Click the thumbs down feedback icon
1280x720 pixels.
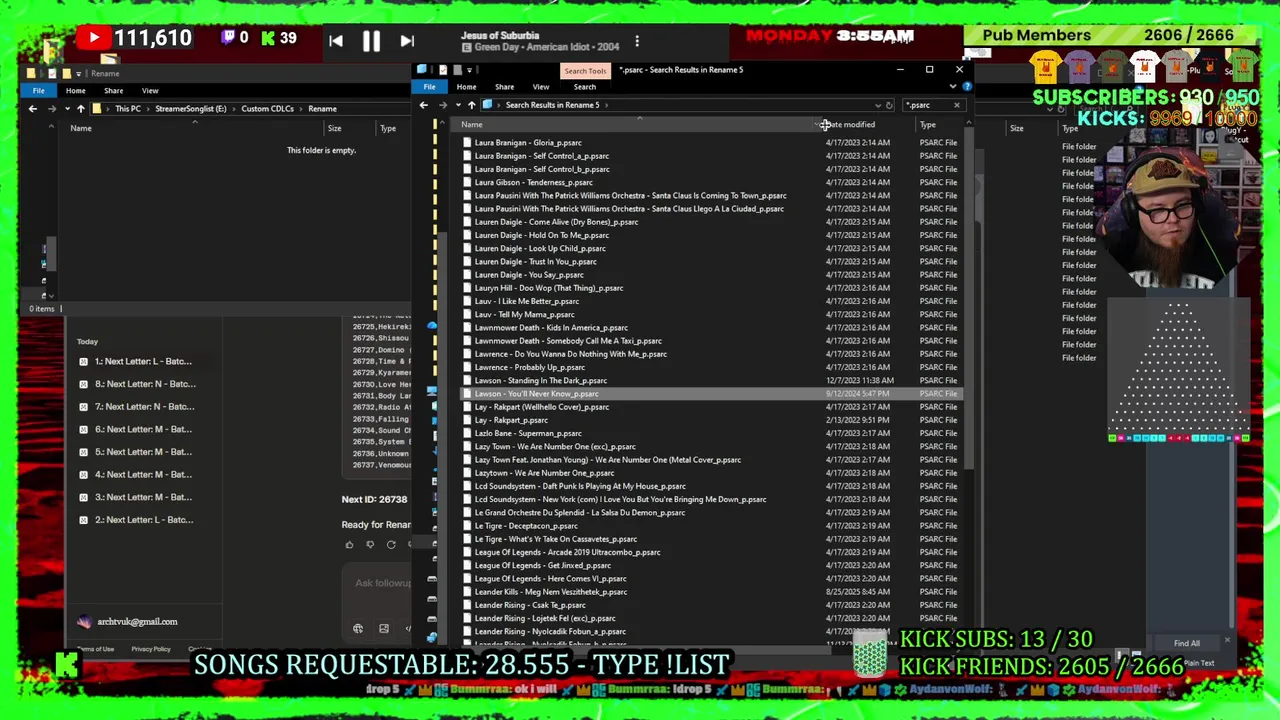pyautogui.click(x=370, y=545)
